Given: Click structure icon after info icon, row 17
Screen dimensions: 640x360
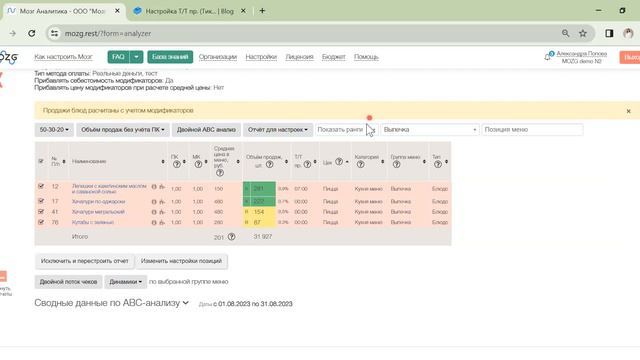Looking at the screenshot, I should coord(162,202).
